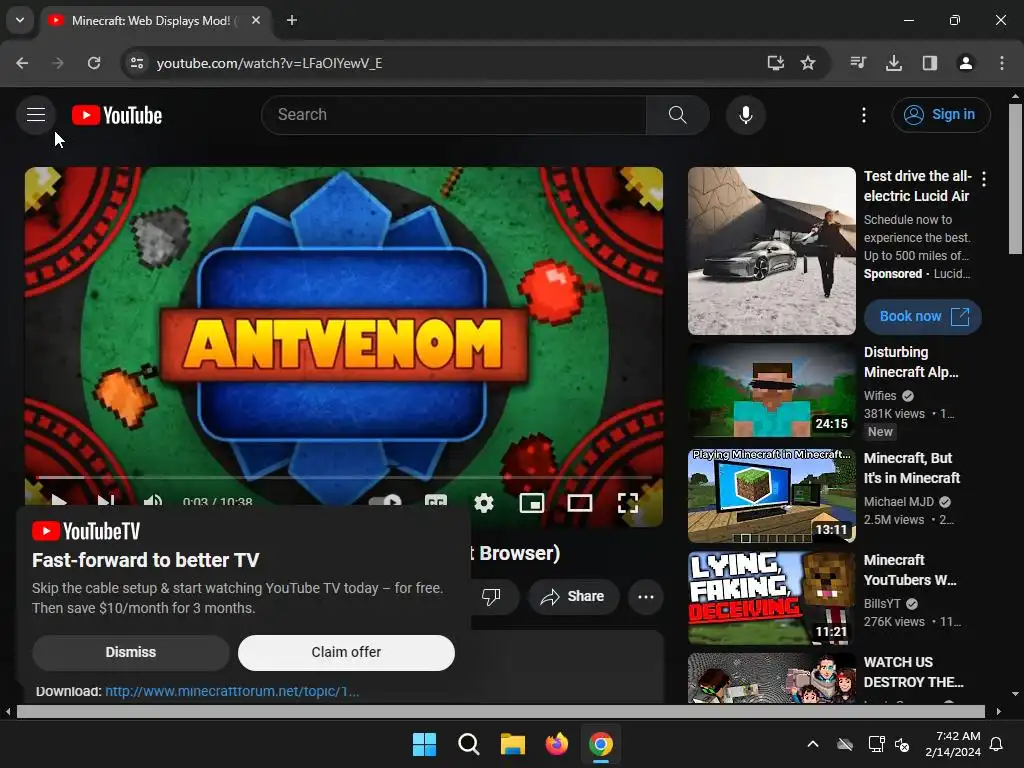Install app icon in address bar
The image size is (1024, 768).
click(775, 63)
